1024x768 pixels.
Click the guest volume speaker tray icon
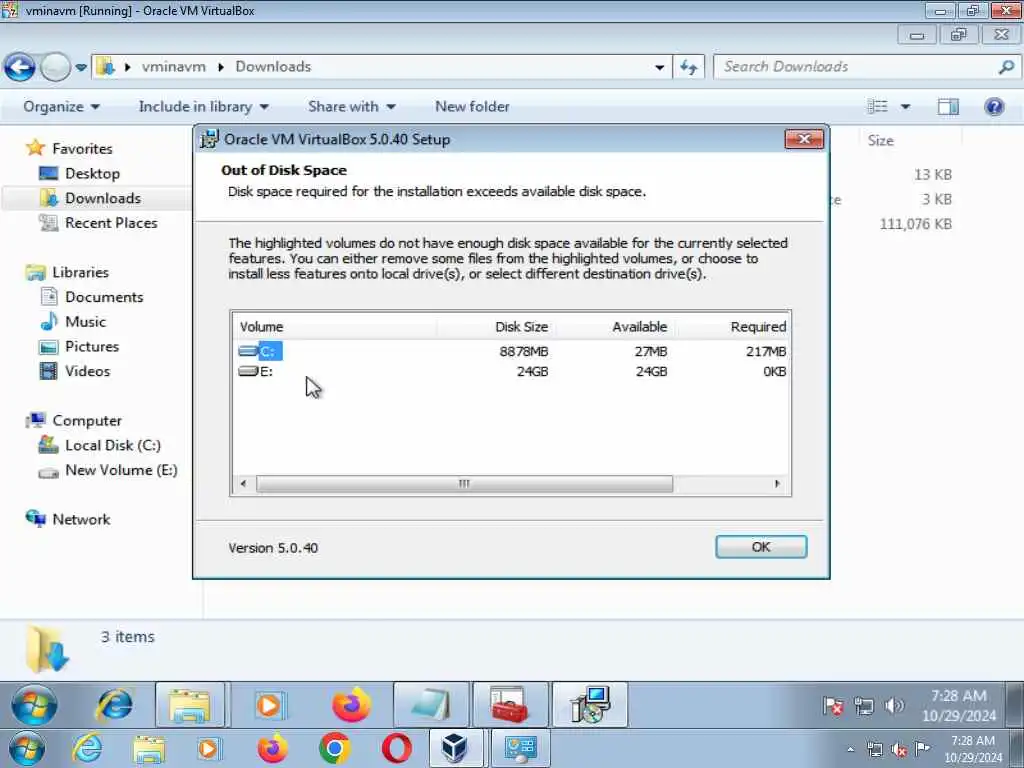tap(893, 706)
